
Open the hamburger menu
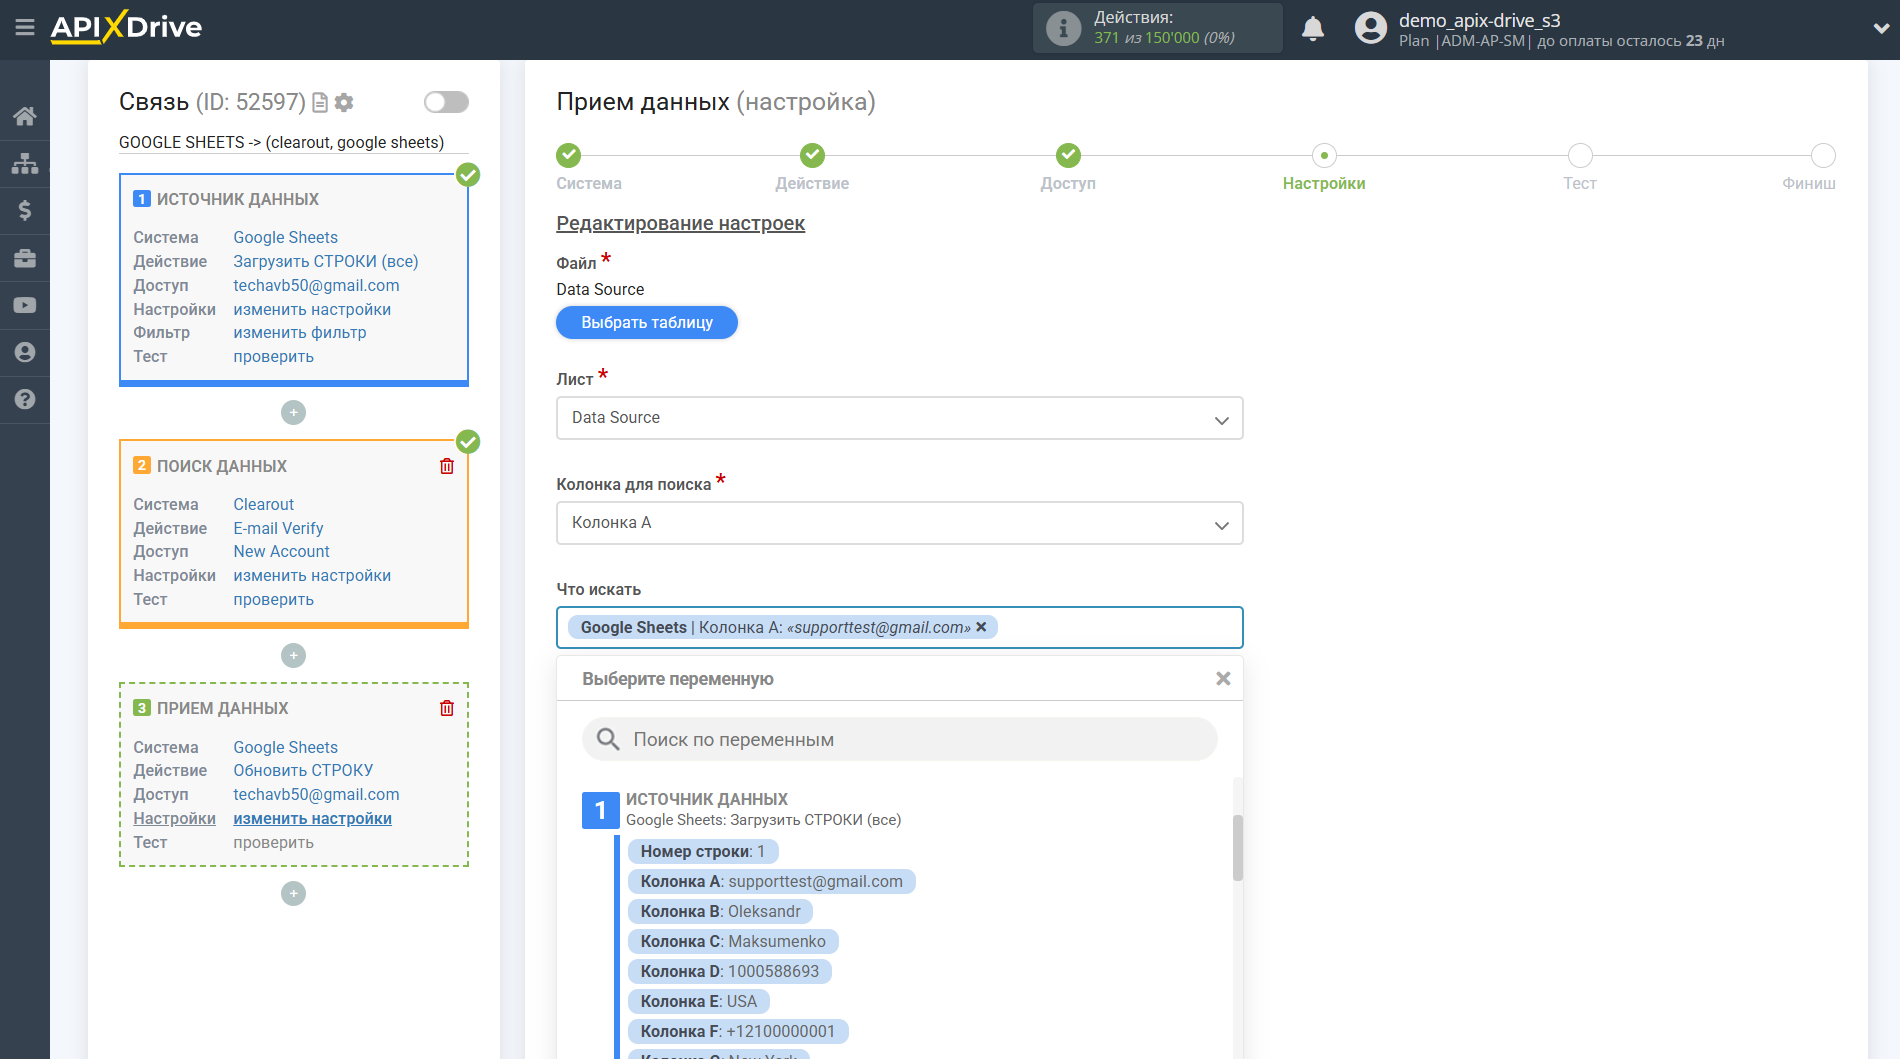(x=25, y=28)
